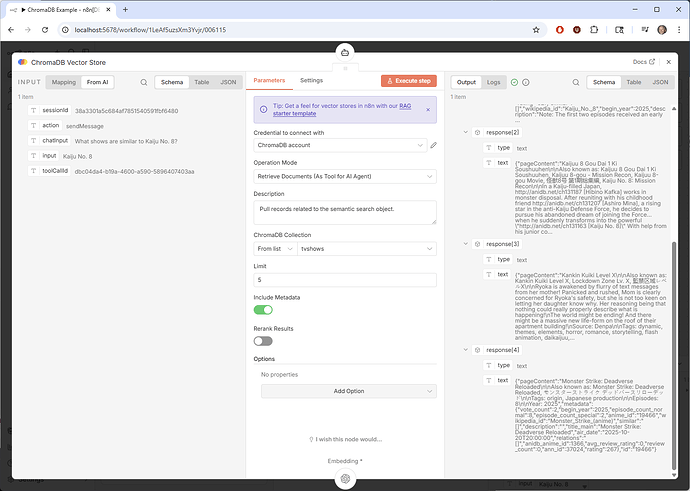Click the Opera extension icon
Image resolution: width=690 pixels, height=491 pixels.
pos(560,30)
